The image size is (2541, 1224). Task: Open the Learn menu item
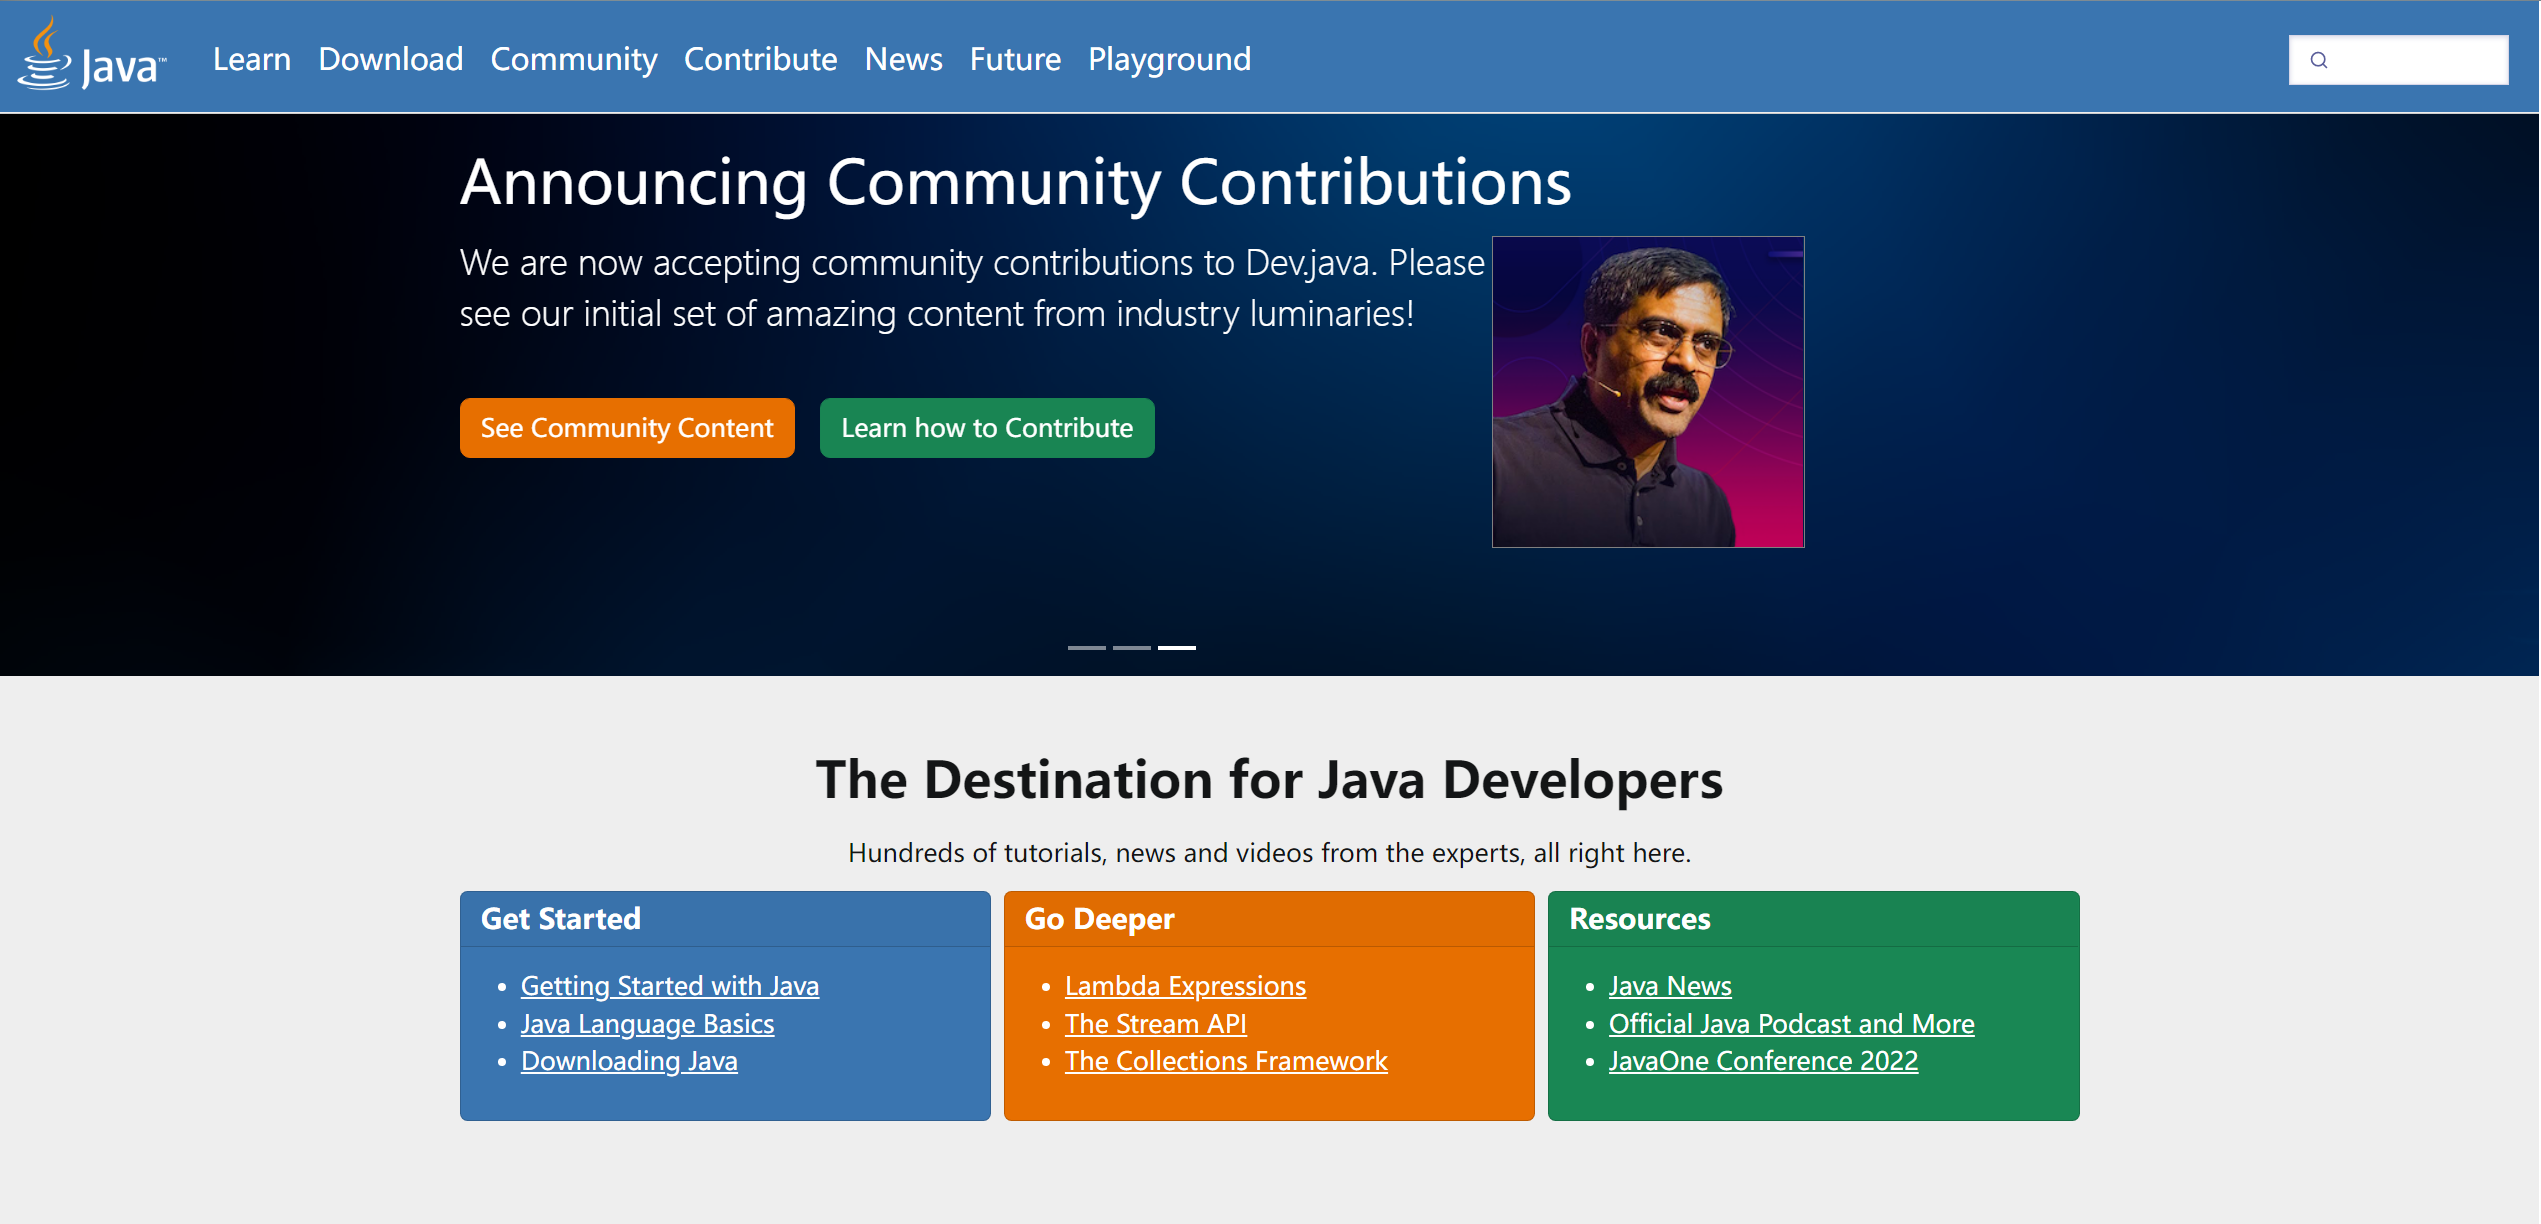tap(251, 59)
